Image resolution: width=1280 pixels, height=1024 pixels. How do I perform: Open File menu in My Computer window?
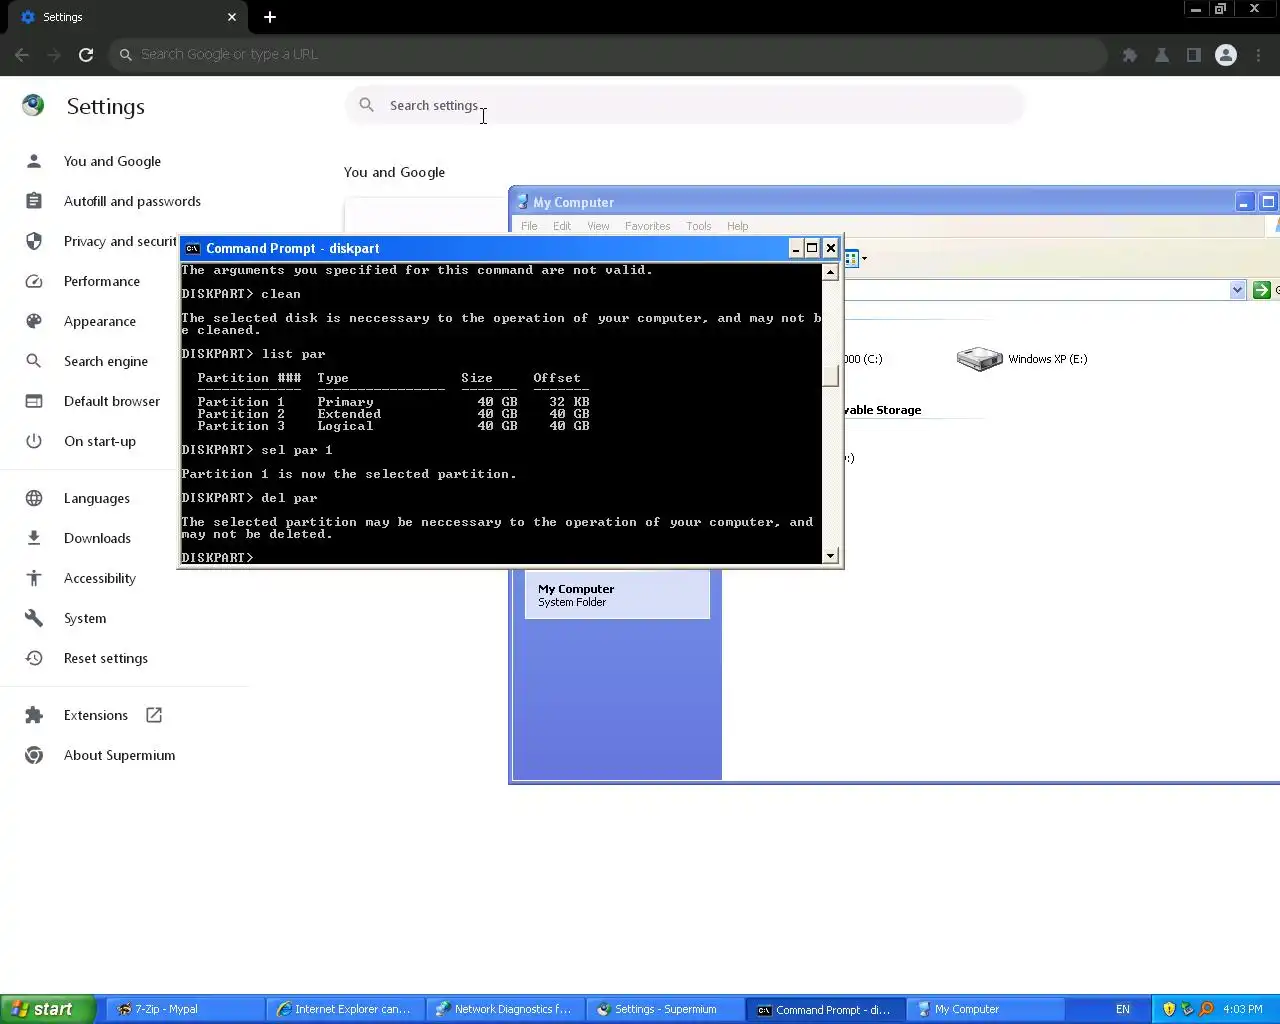[529, 226]
